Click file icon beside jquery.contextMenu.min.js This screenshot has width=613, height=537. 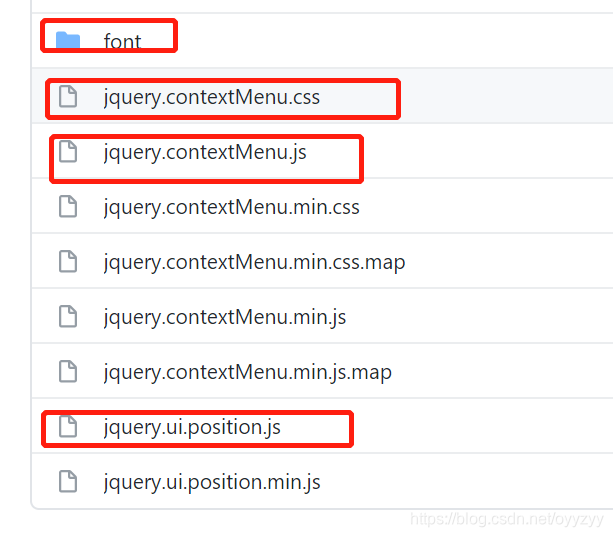click(x=68, y=316)
